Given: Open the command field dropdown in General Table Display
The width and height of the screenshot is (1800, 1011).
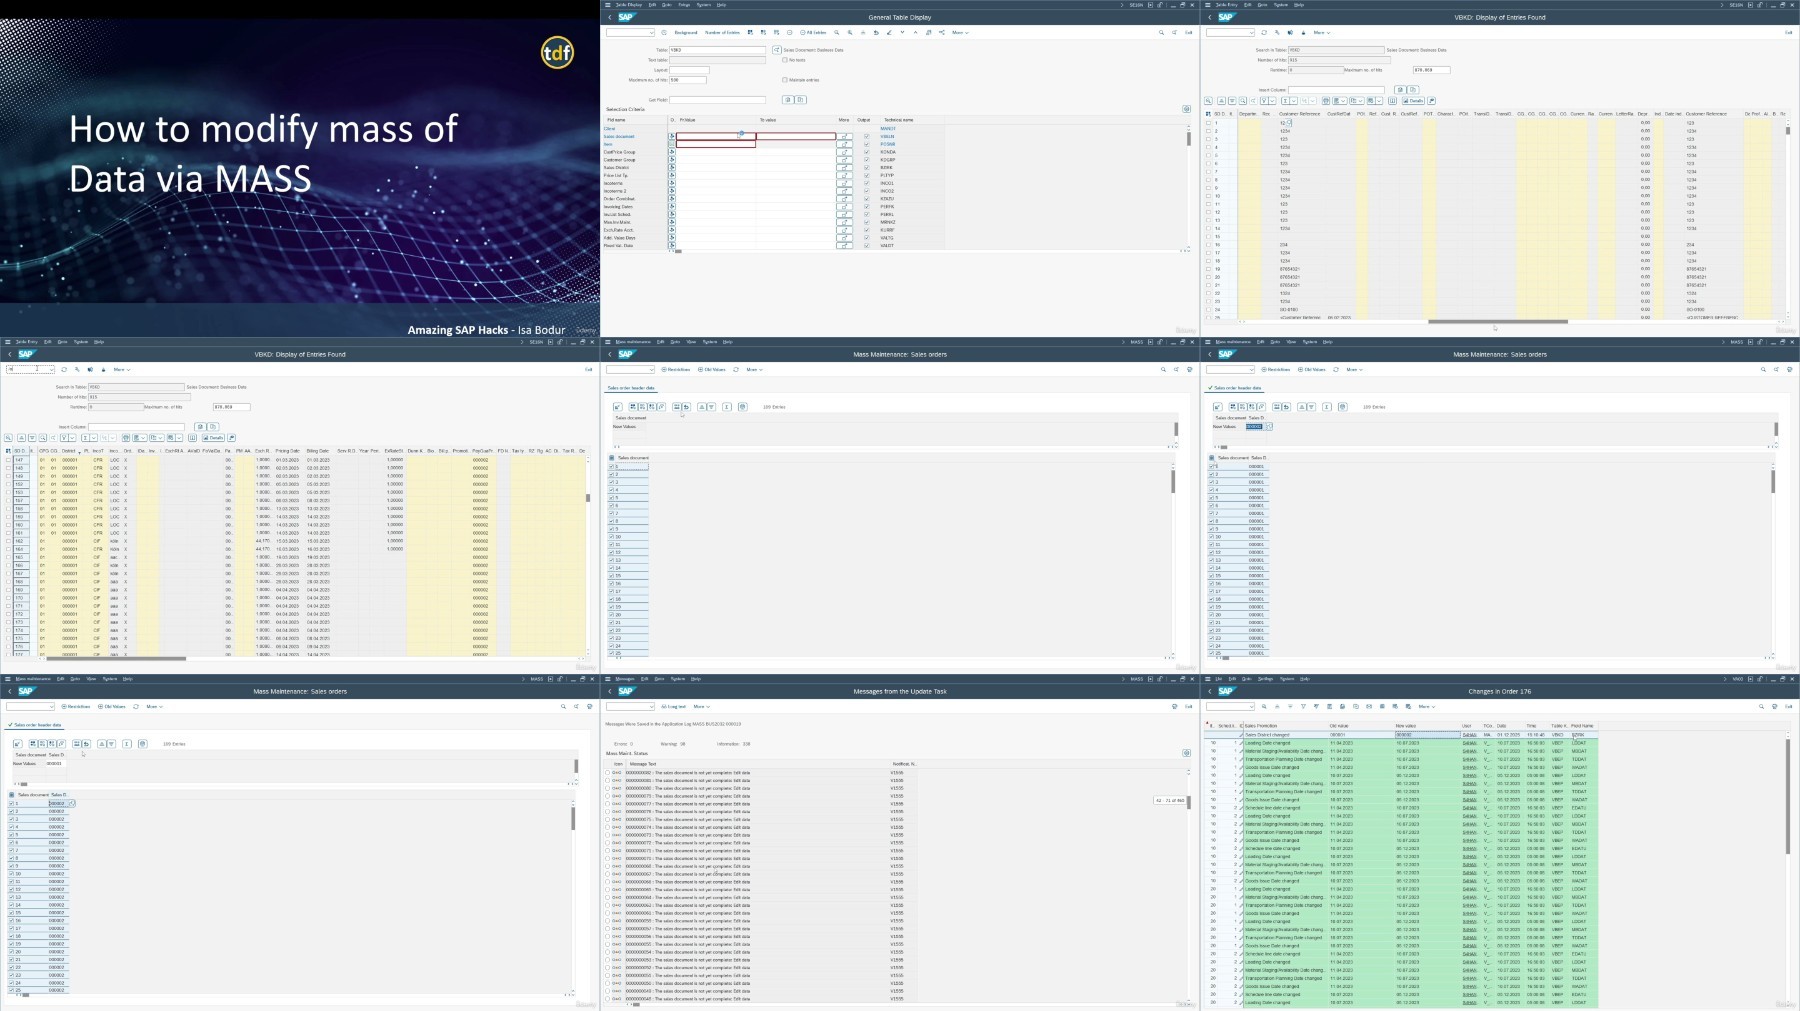Looking at the screenshot, I should tap(652, 32).
